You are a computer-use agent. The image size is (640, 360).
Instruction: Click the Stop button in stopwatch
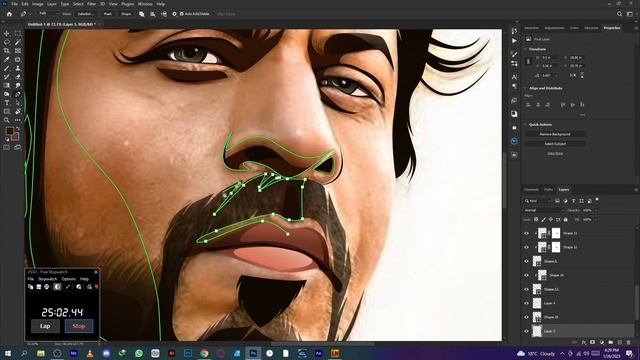79,326
